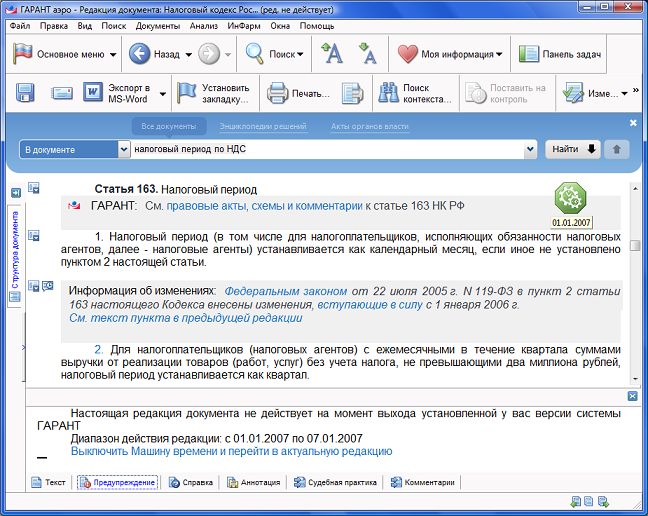This screenshot has height=516, width=648.
Task: Click Set bookmark (Установить закладку) flag icon
Action: (x=187, y=94)
